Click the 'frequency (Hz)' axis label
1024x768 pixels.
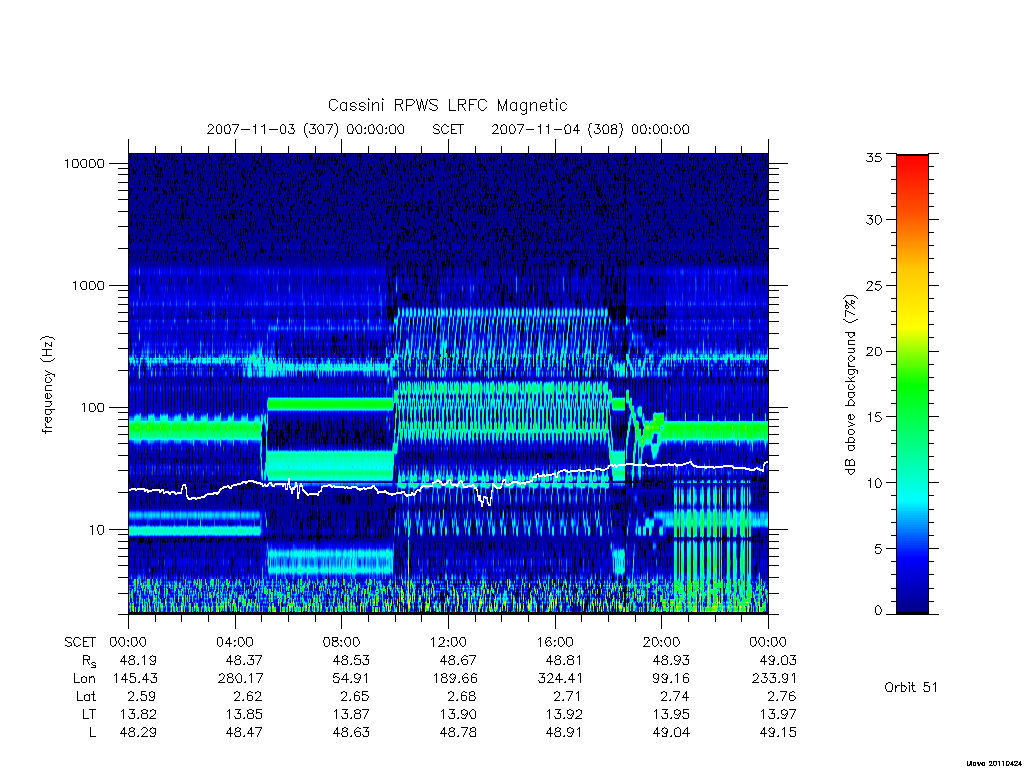[47, 385]
